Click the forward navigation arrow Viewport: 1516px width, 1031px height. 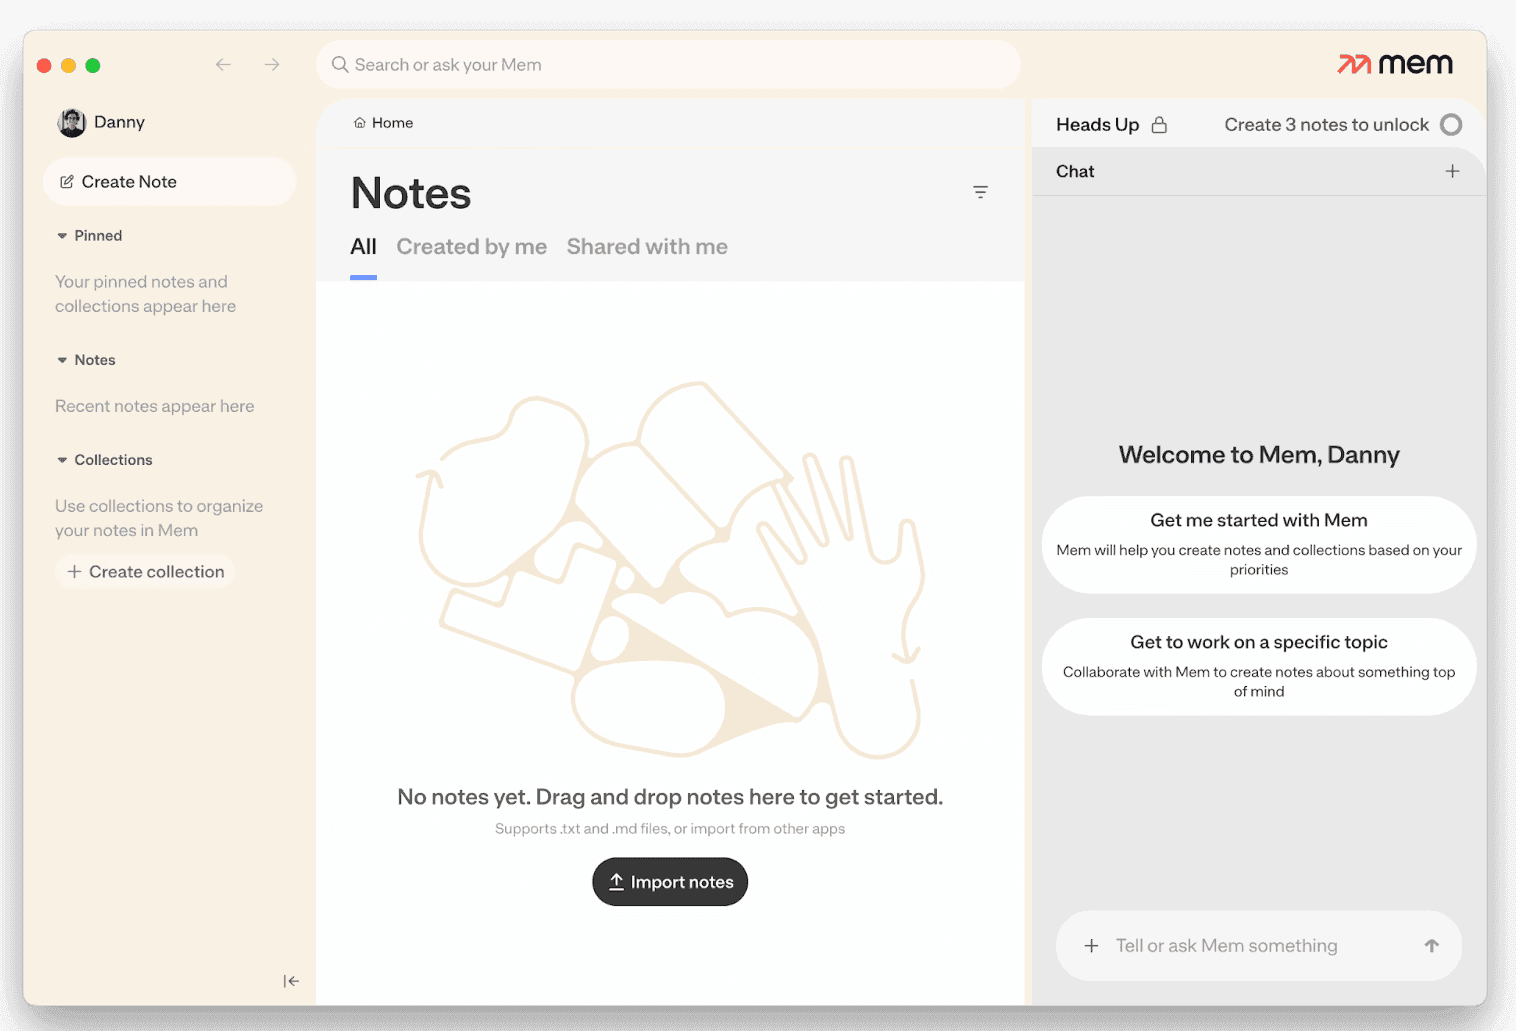271,64
